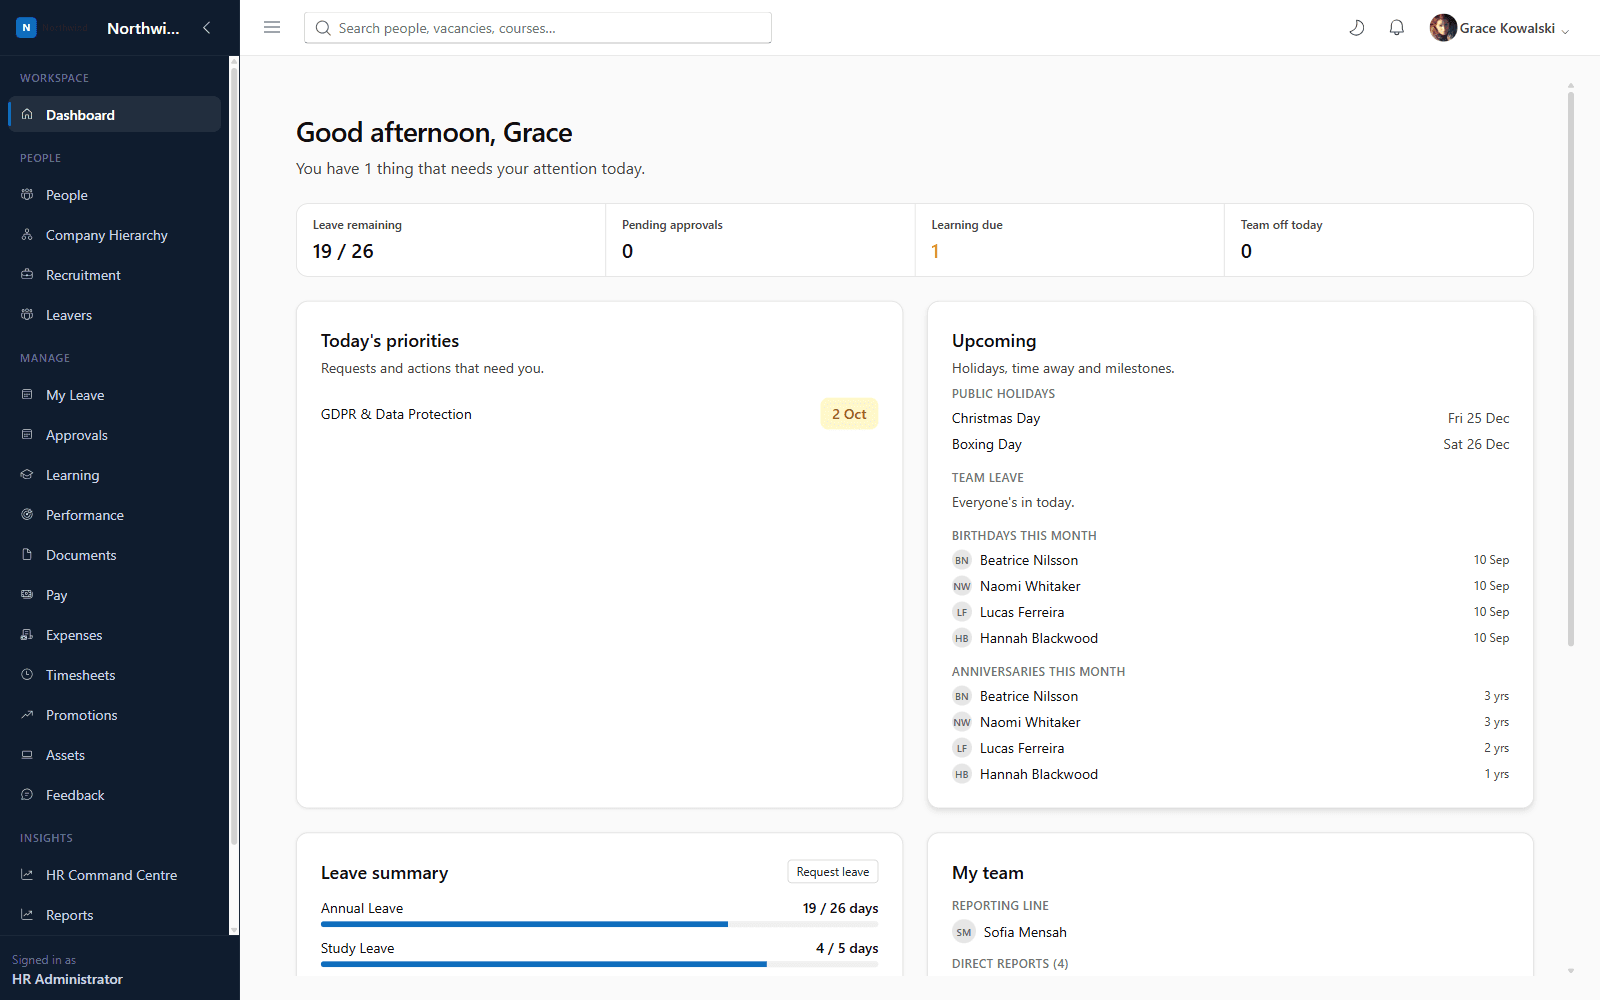
Task: Click the DIRECT REPORTS (4) heading
Action: [1010, 964]
